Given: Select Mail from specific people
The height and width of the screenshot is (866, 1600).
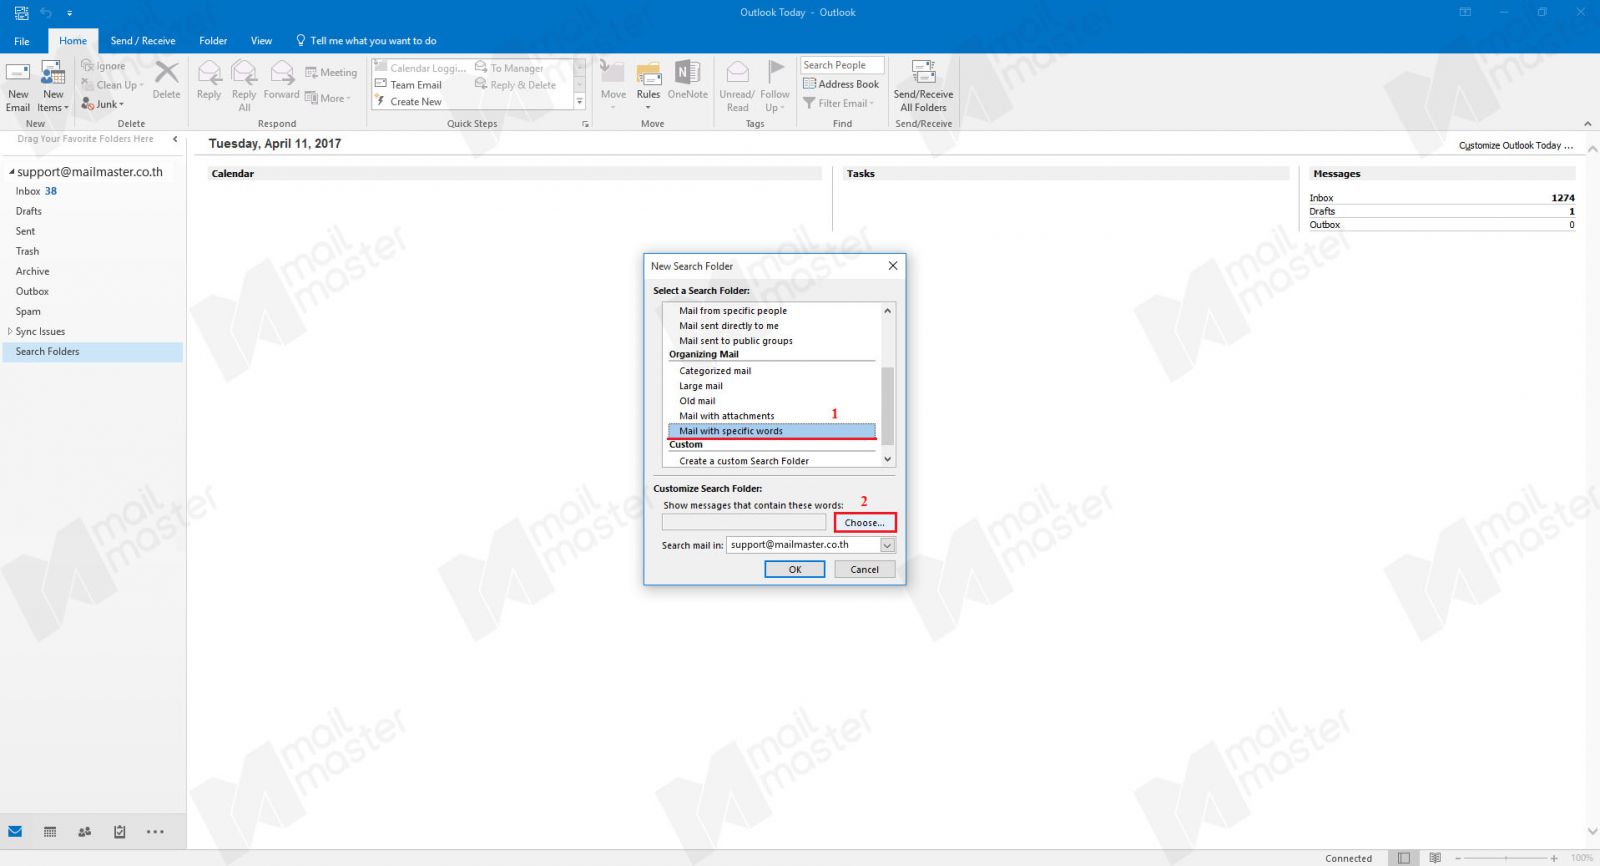Looking at the screenshot, I should [733, 311].
